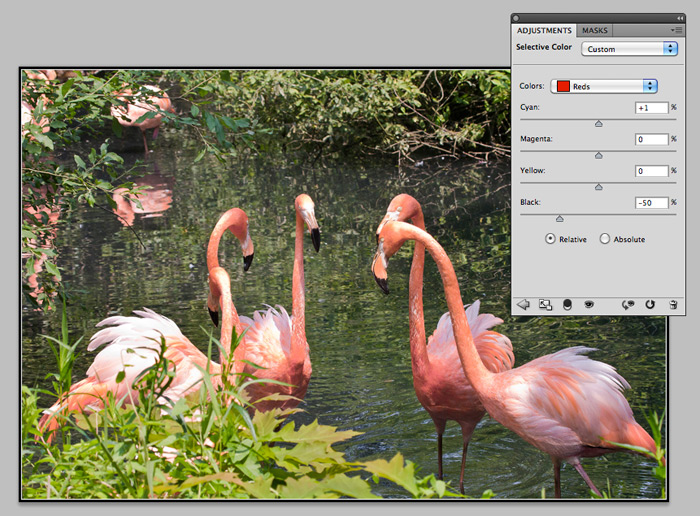Select the Absolute method option
The width and height of the screenshot is (700, 516).
[x=604, y=239]
